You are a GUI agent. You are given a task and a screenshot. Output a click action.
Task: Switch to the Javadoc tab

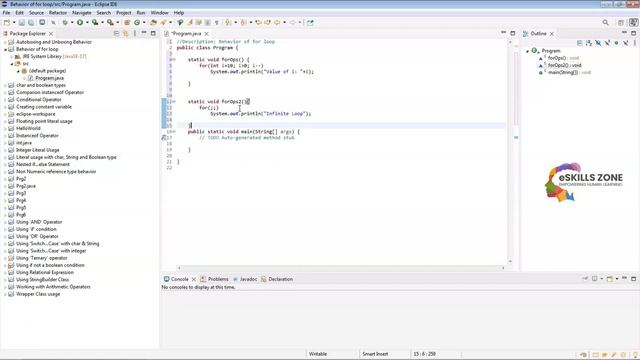click(x=245, y=279)
